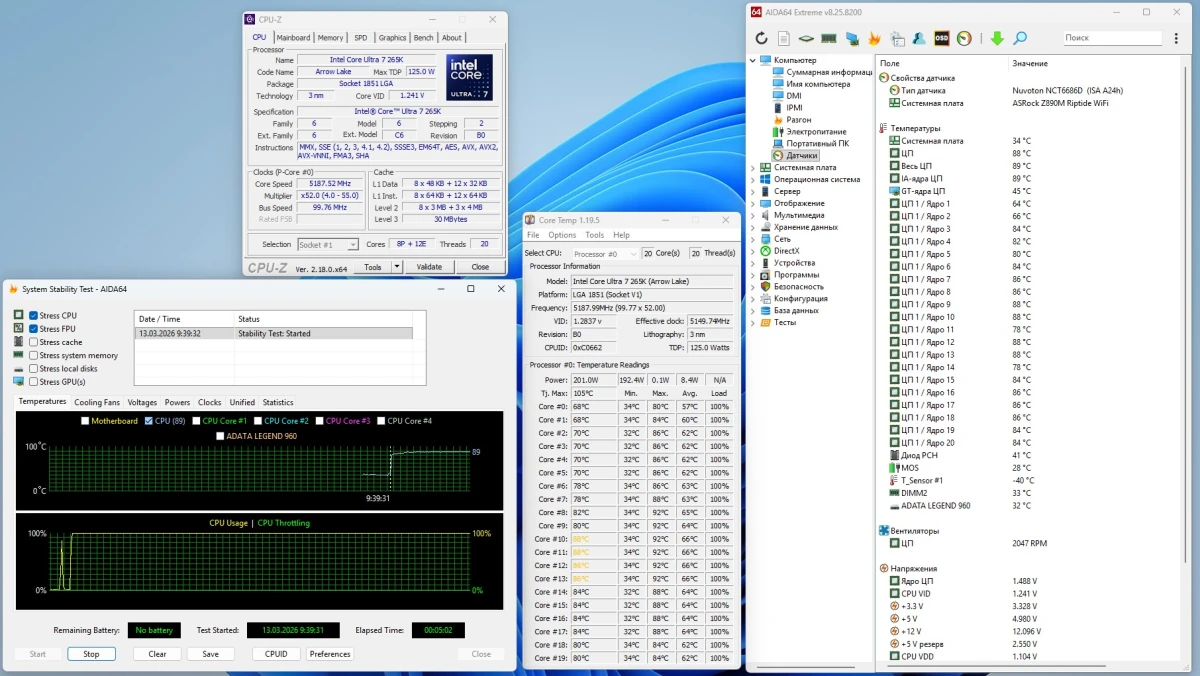Stop the running stability test
The height and width of the screenshot is (676, 1200).
pos(91,653)
